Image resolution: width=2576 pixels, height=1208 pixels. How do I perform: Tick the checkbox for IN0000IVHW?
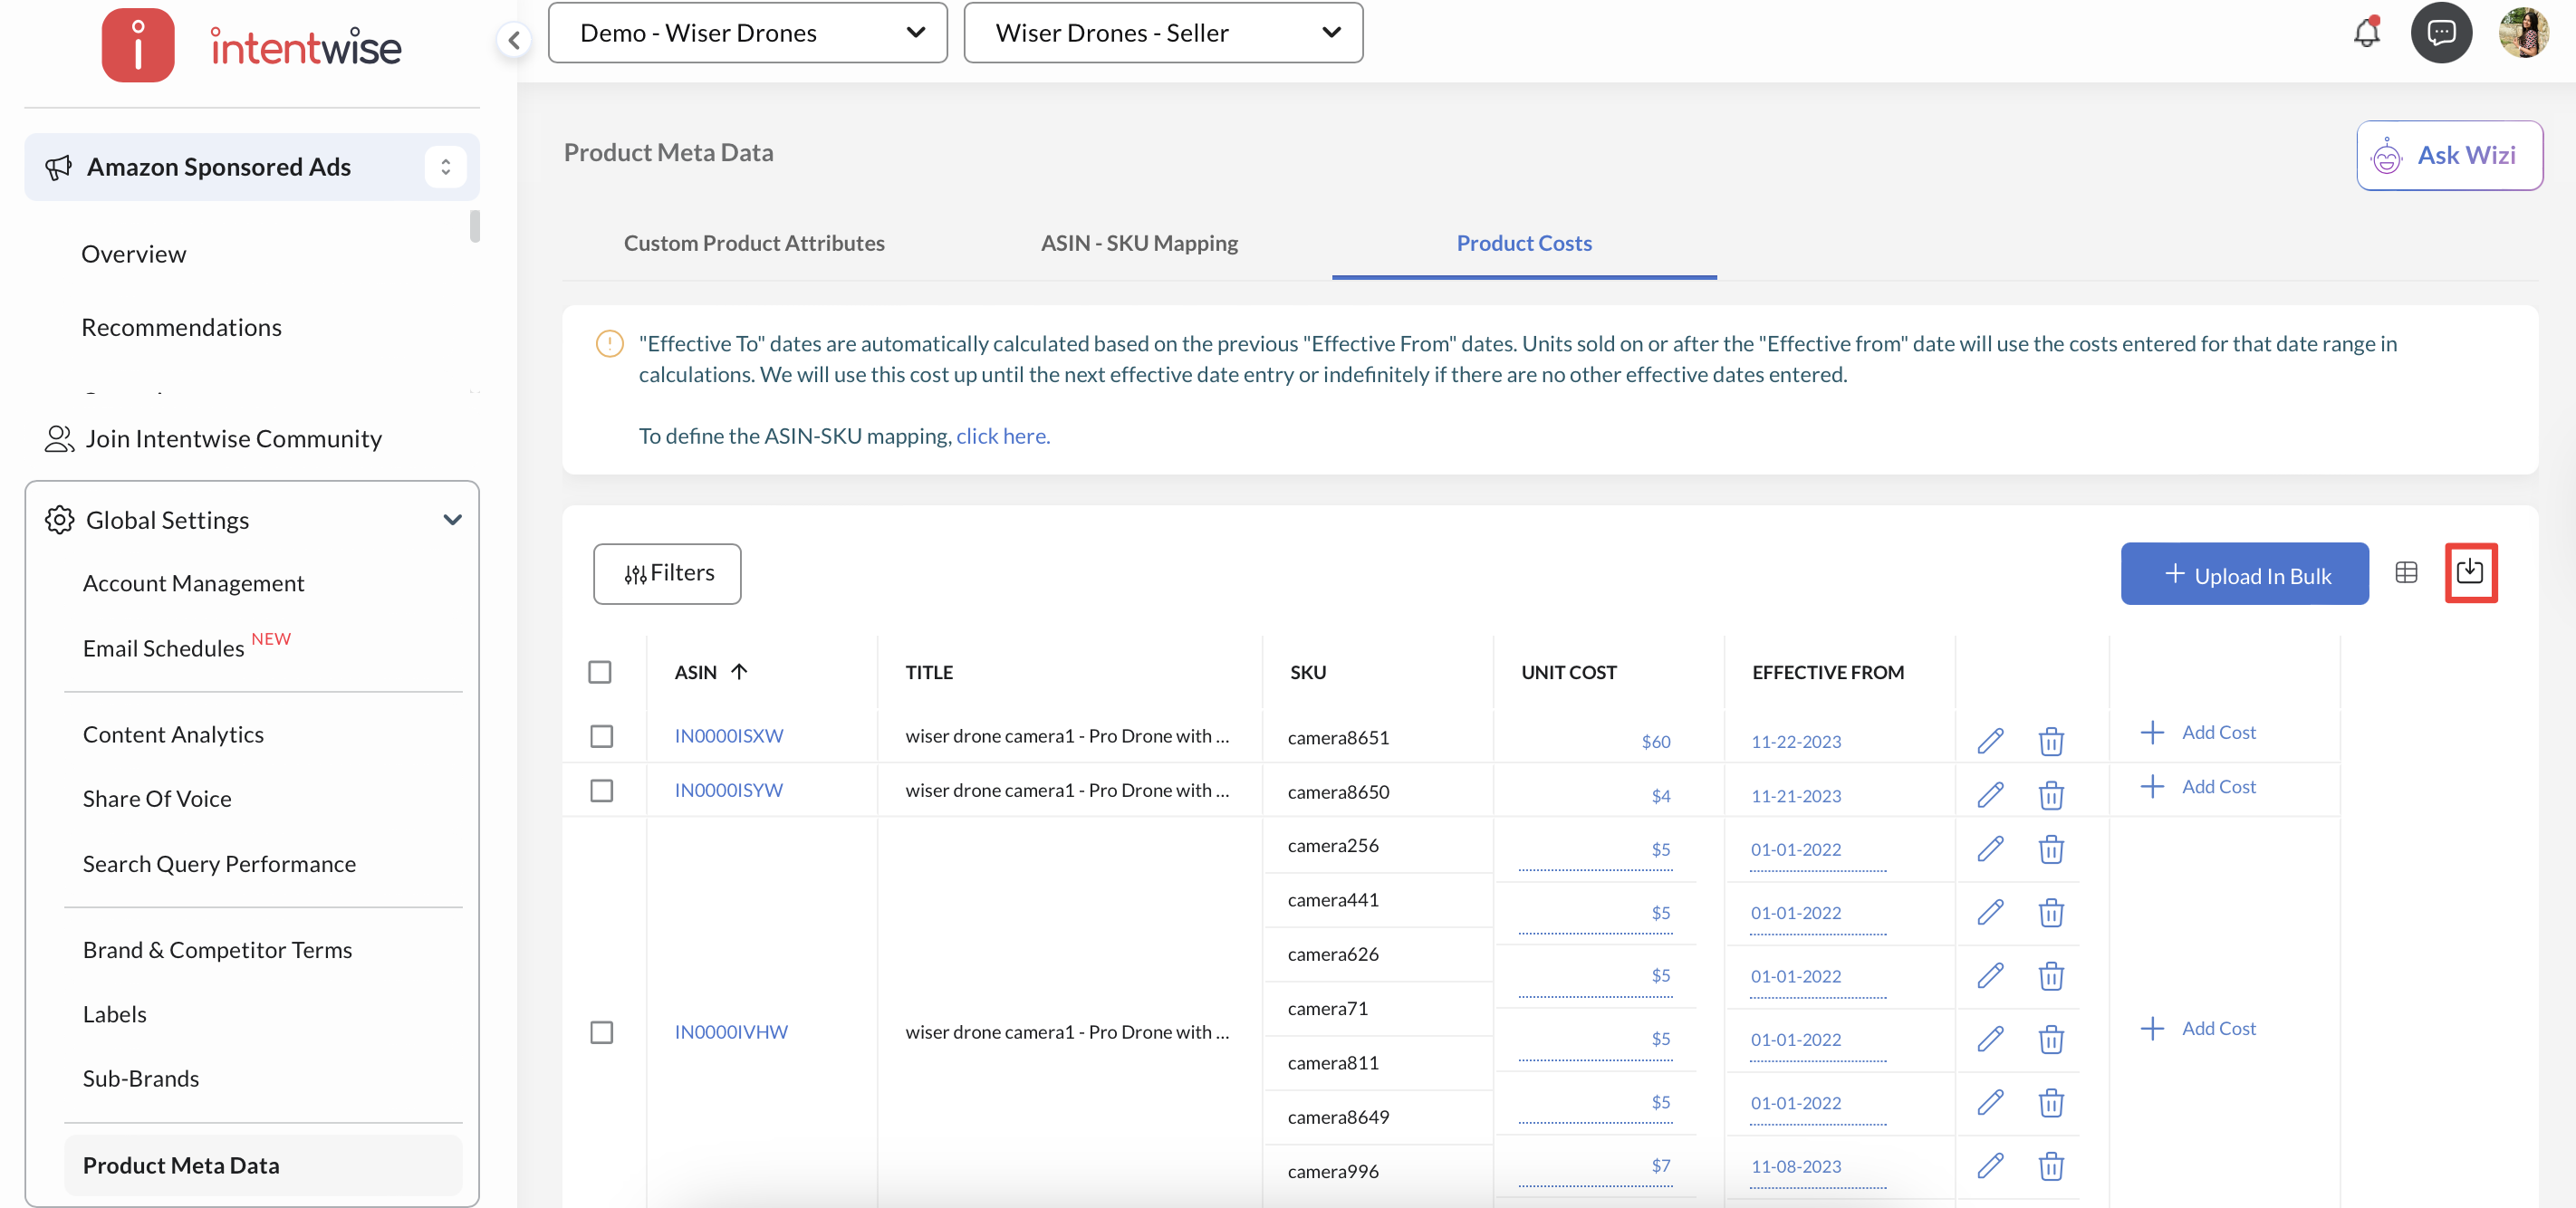coord(601,1032)
